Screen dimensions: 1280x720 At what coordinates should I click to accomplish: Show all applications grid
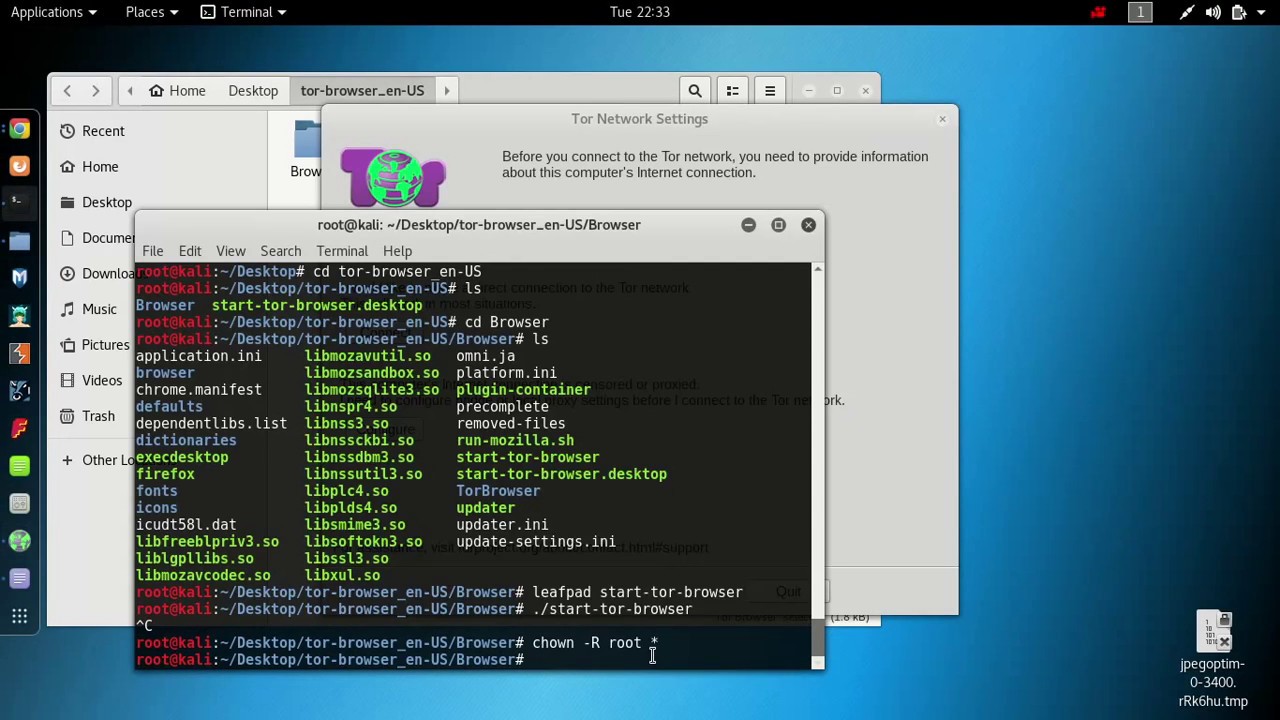click(x=19, y=616)
